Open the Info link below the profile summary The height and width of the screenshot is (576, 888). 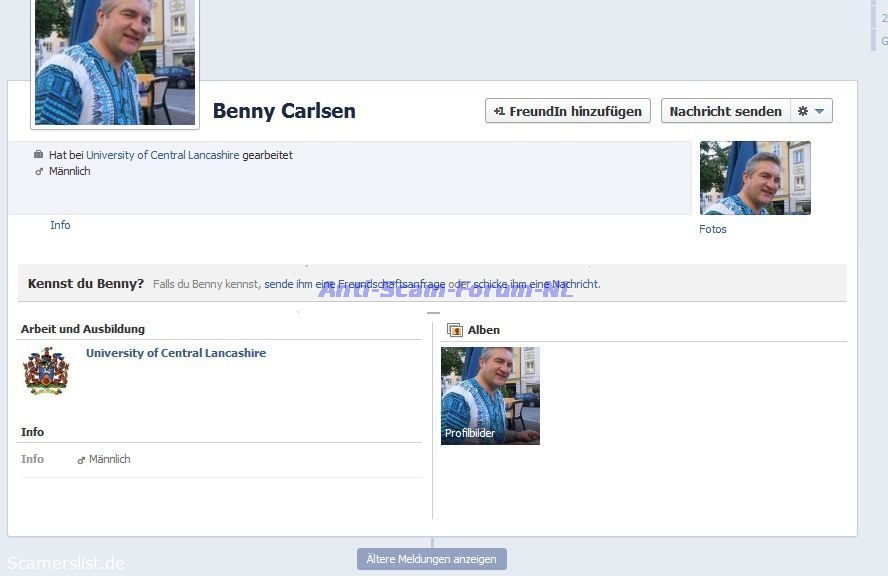[x=60, y=225]
